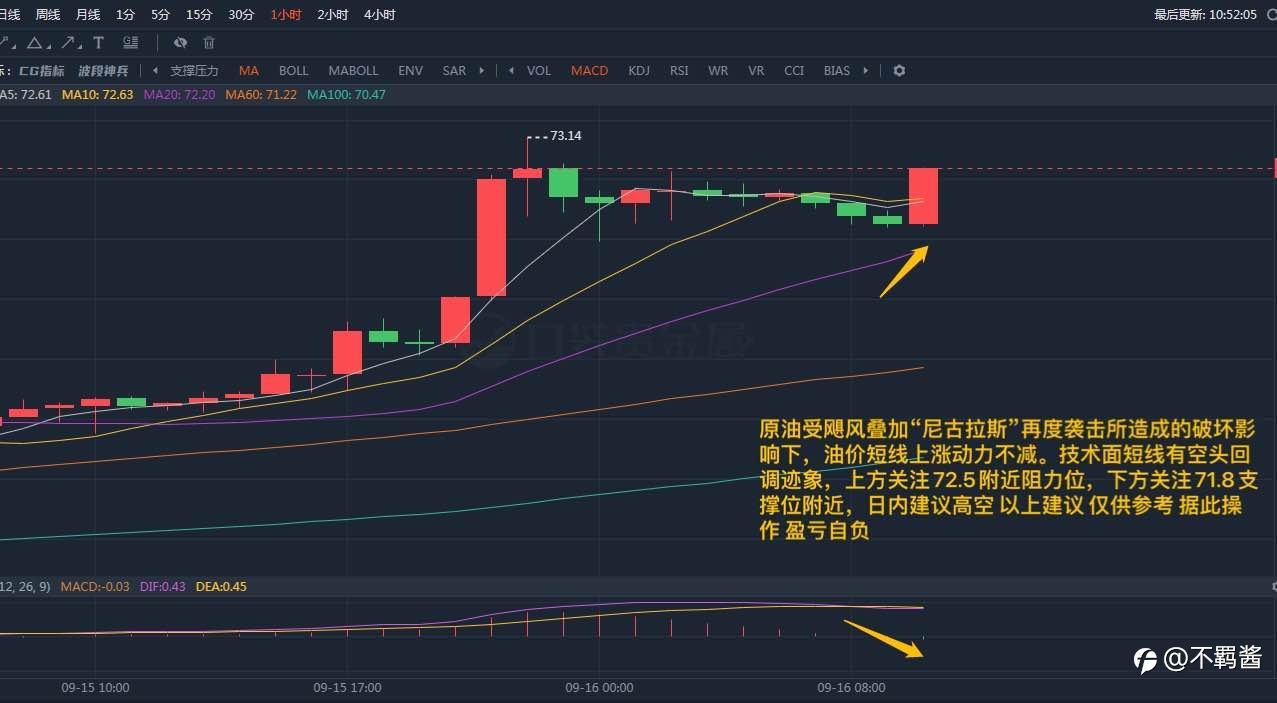Click the DIF:0.43 readout
The width and height of the screenshot is (1277, 703).
[x=163, y=587]
